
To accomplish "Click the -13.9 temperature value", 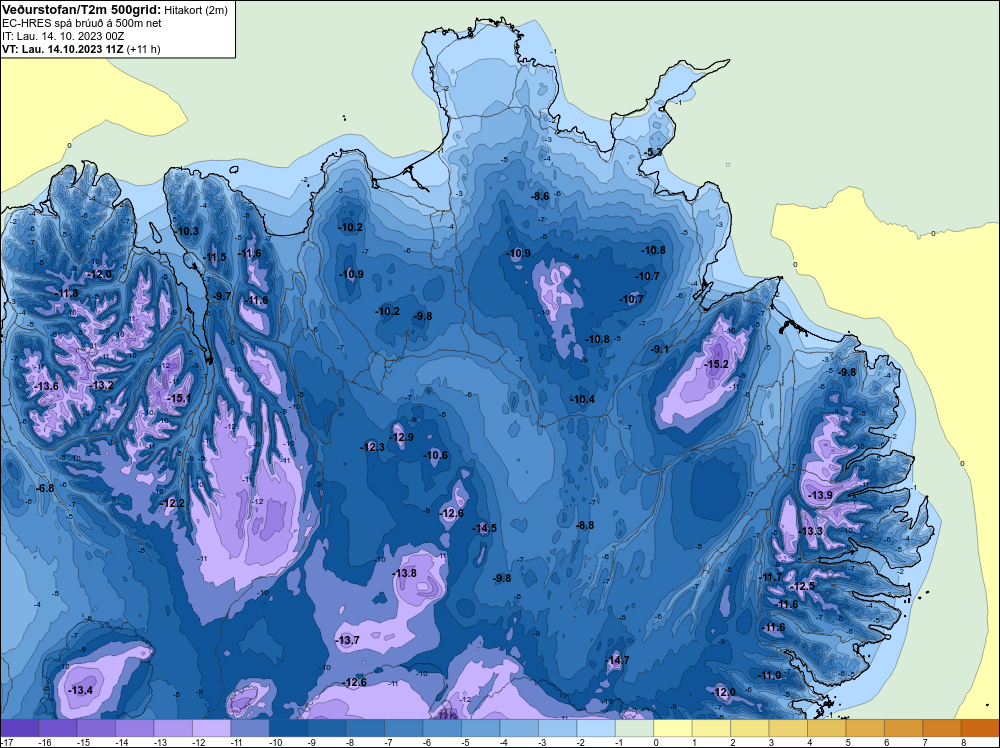I will click(820, 495).
